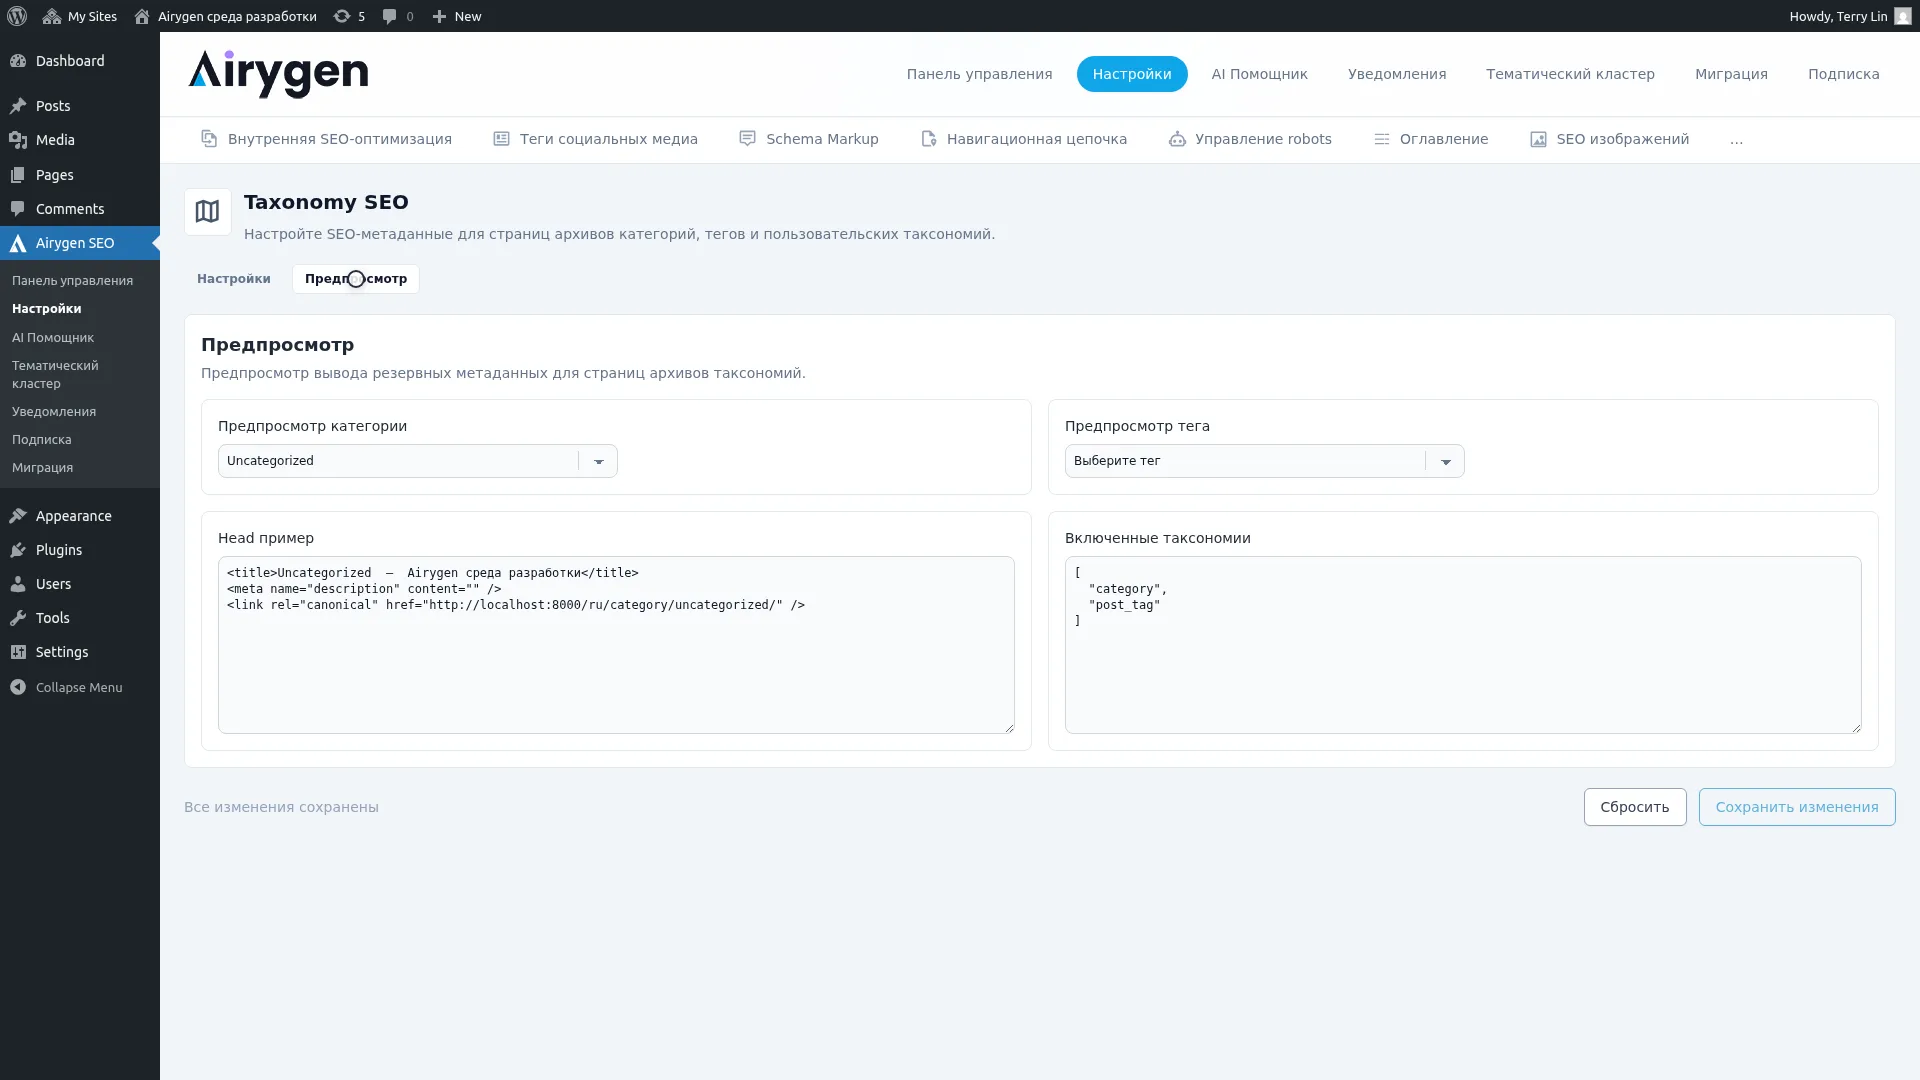Open Внутренняя SEO-оптимизация section link
Image resolution: width=1920 pixels, height=1080 pixels.
(326, 139)
